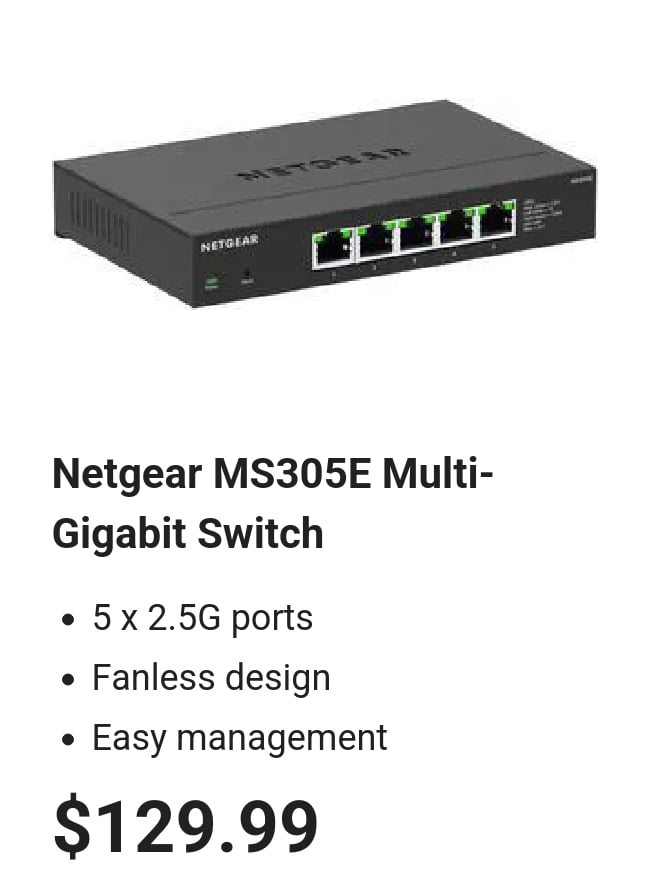Screen dimensions: 649x870
Task: Click the NETGEAR logo on the front panel
Action: (229, 243)
